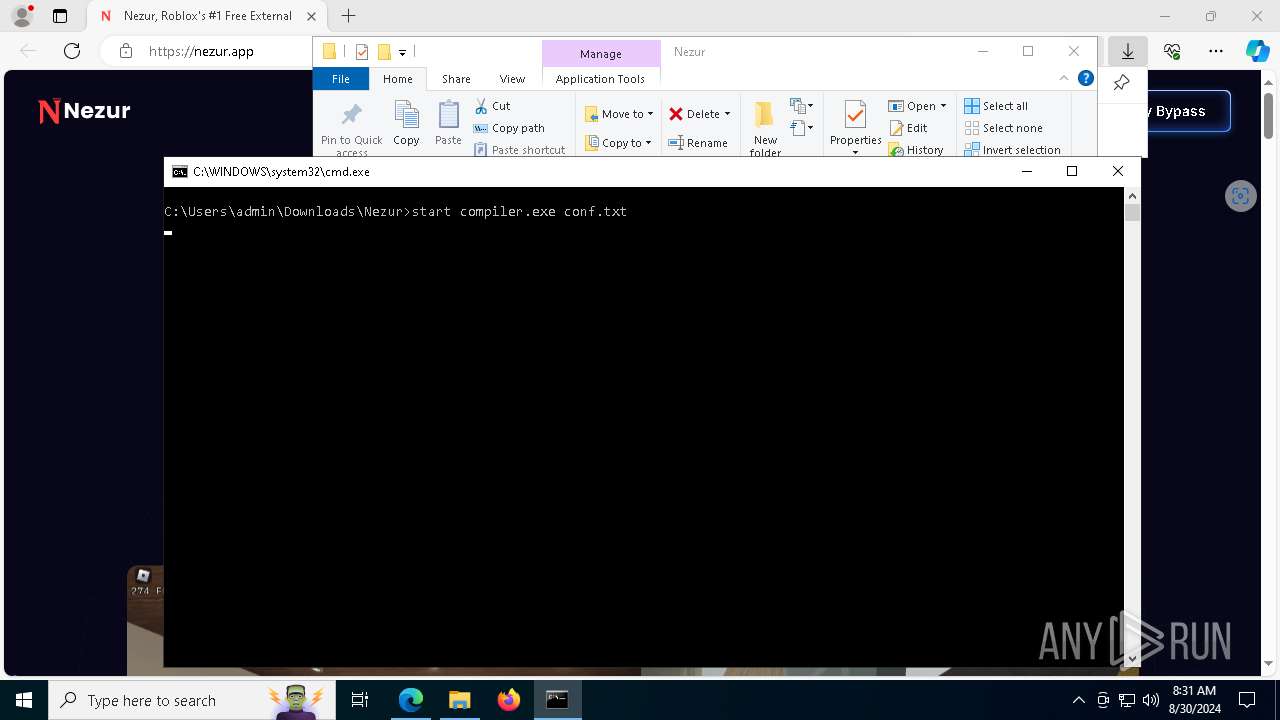
Task: Click the visual search screenshot icon
Action: pos(1241,196)
